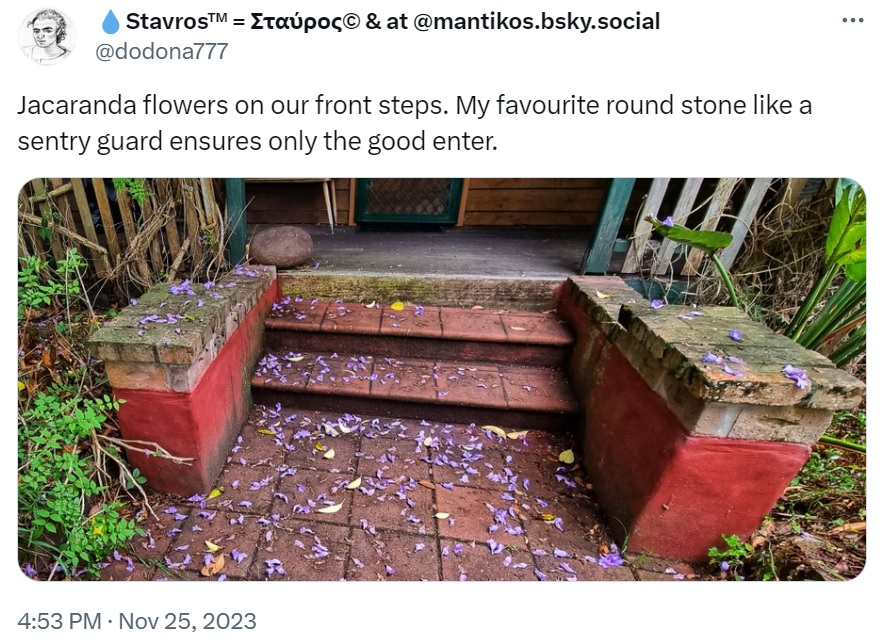Open the jacaranda steps photo
The image size is (881, 637).
tap(441, 379)
